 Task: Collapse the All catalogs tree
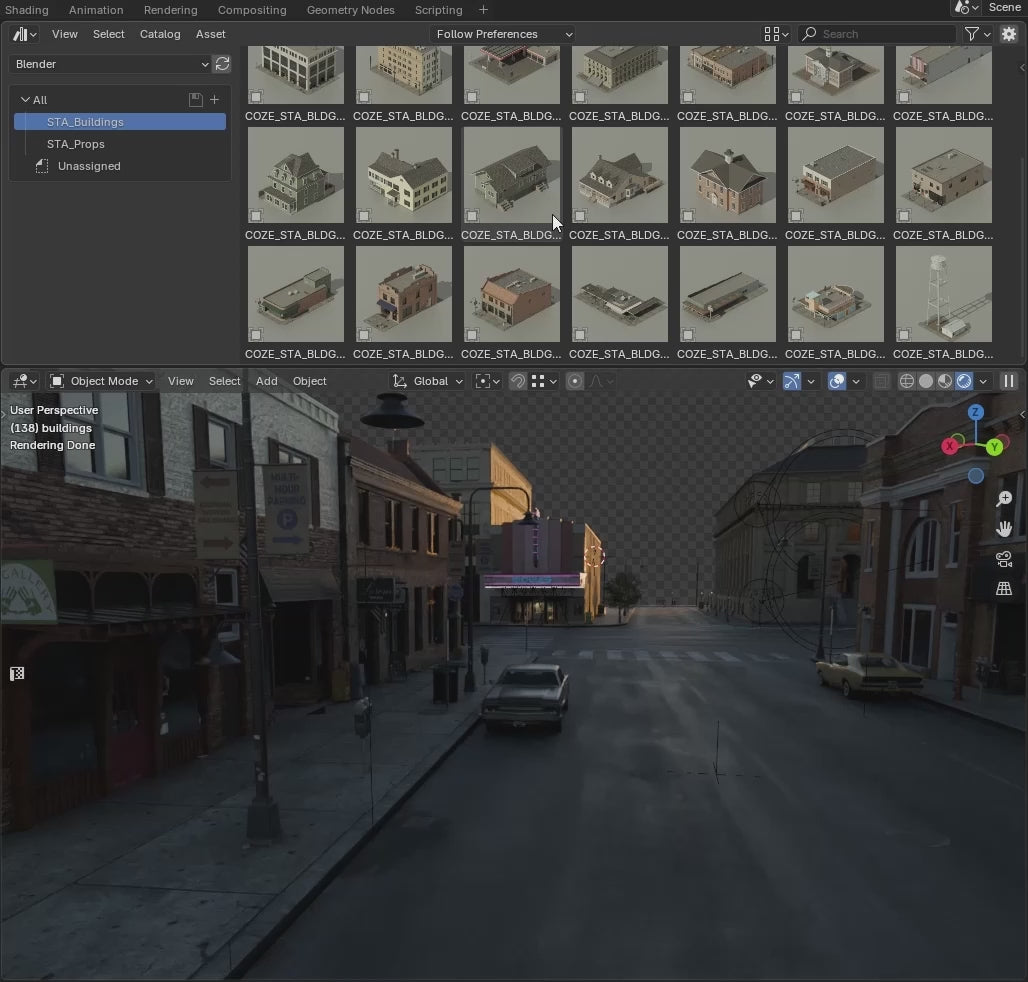click(24, 99)
